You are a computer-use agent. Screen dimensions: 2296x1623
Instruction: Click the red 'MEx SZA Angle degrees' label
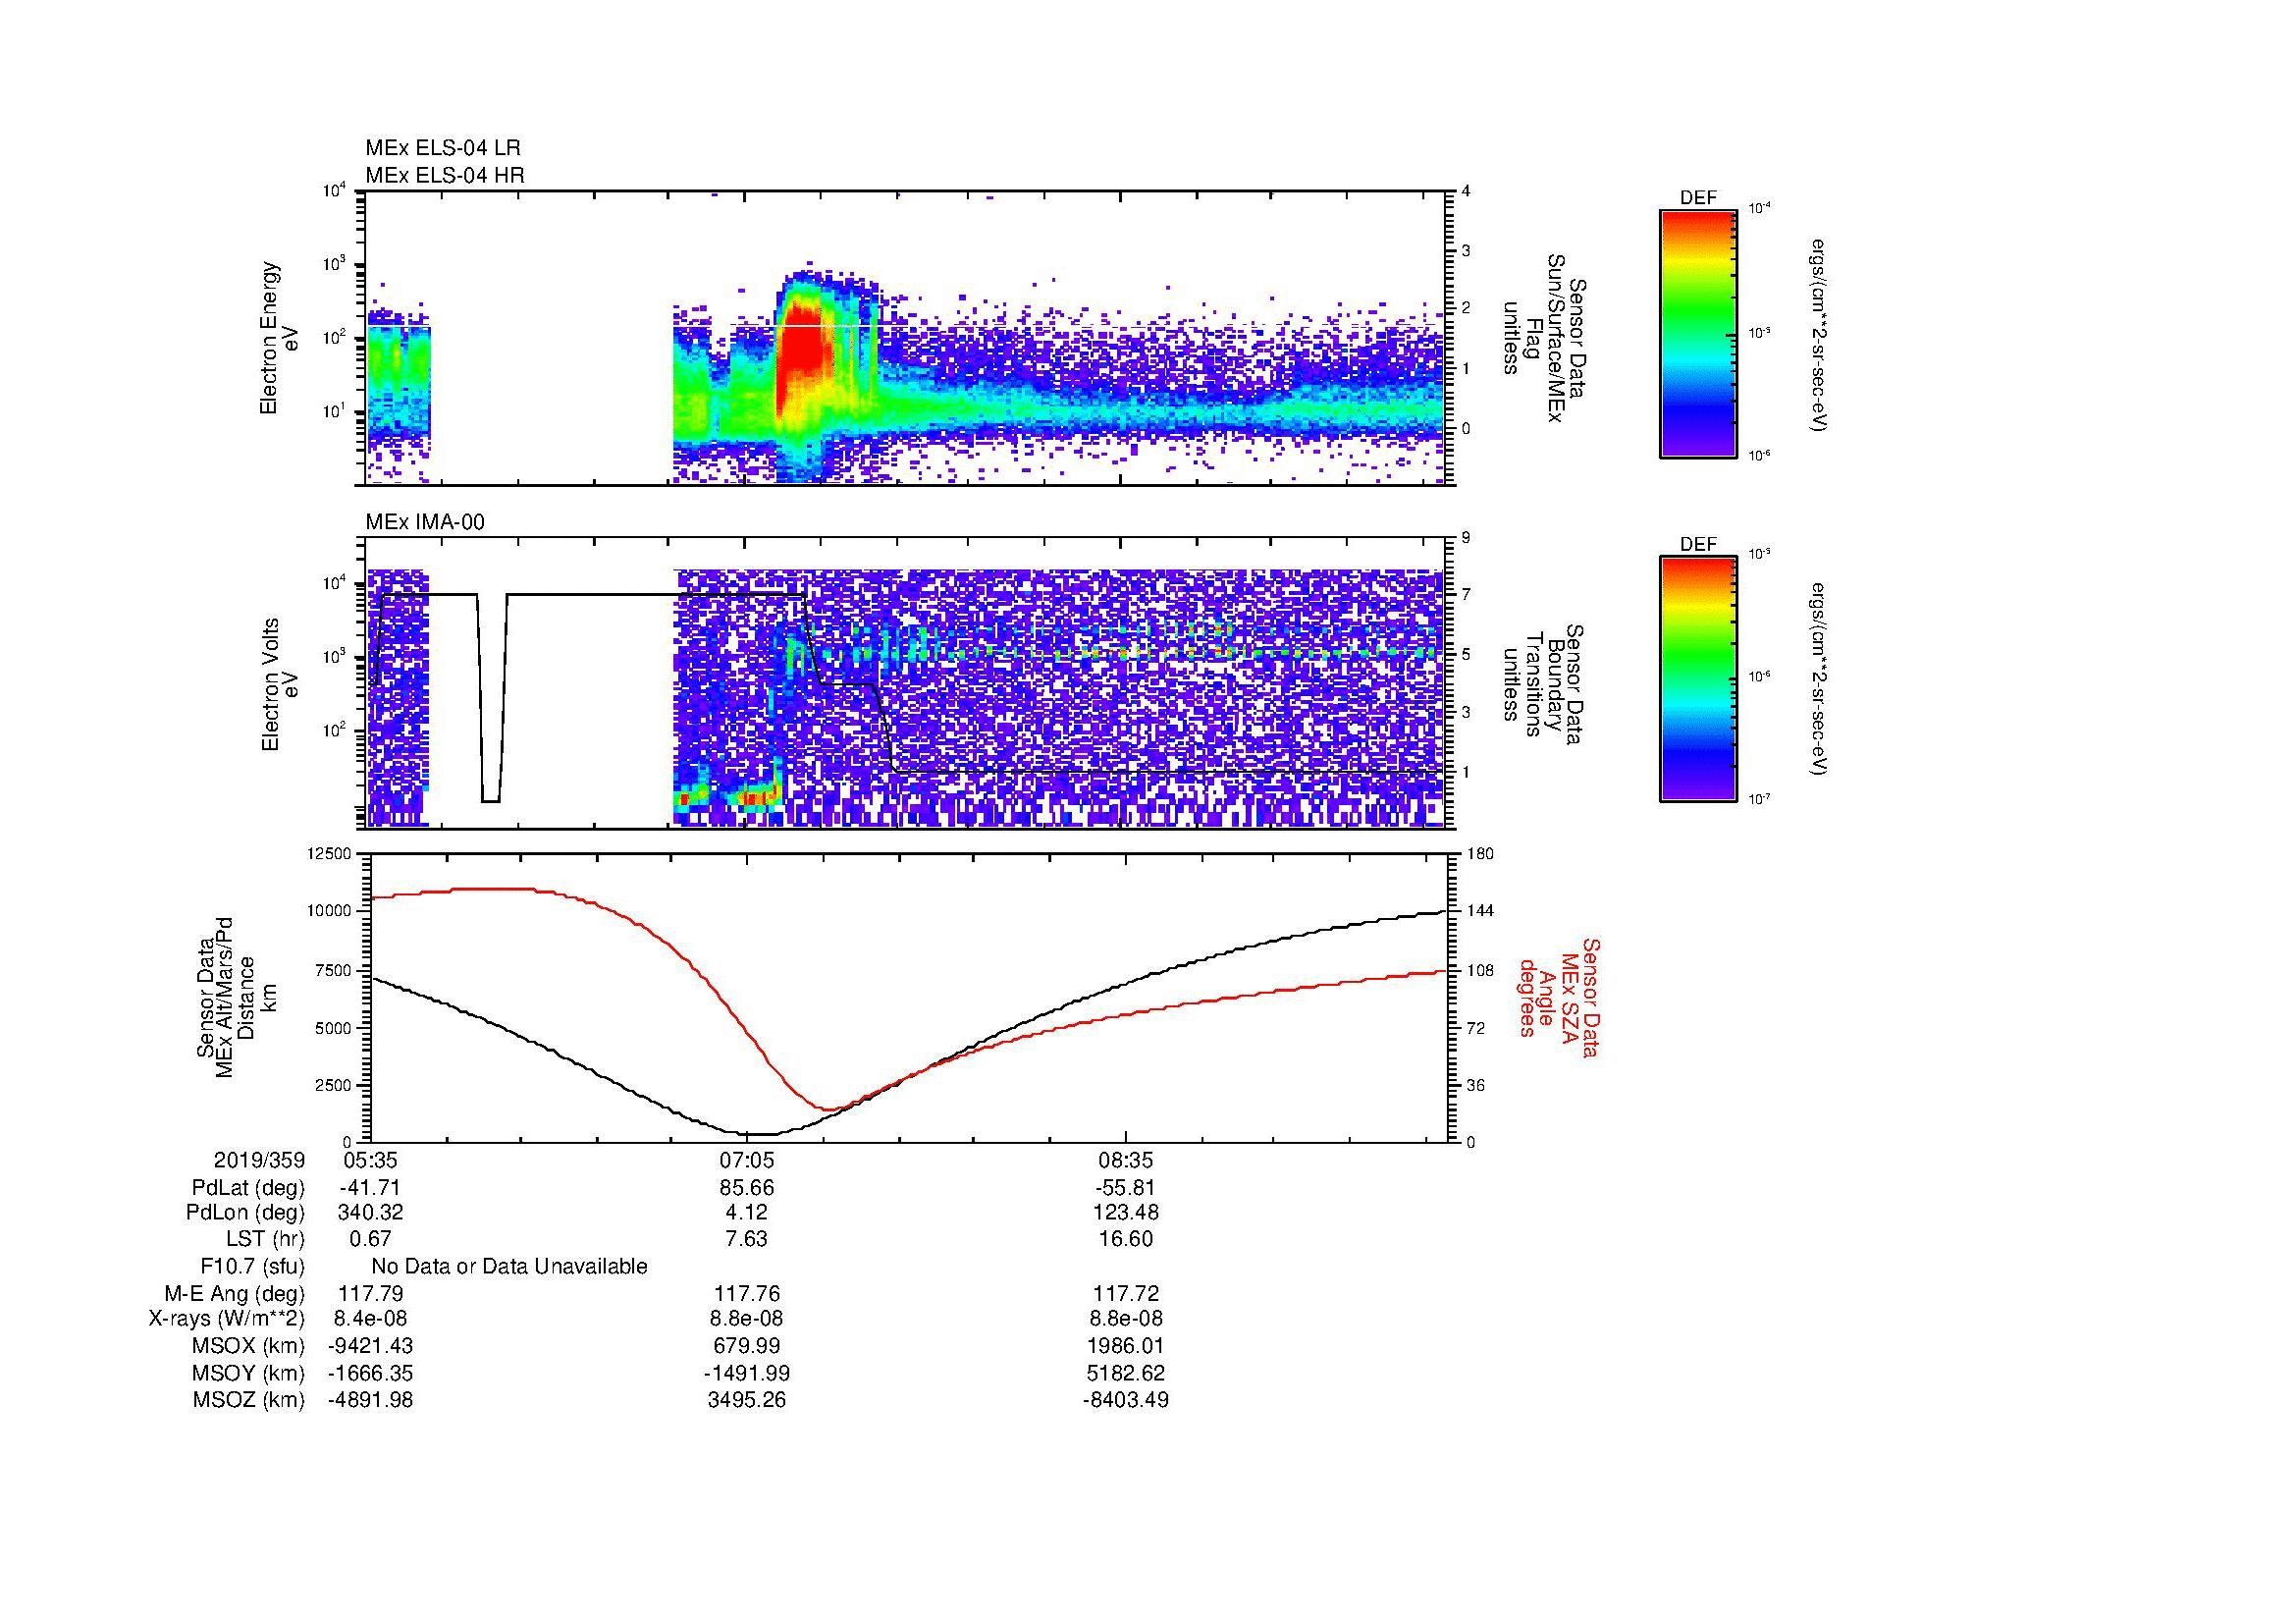pyautogui.click(x=1559, y=997)
